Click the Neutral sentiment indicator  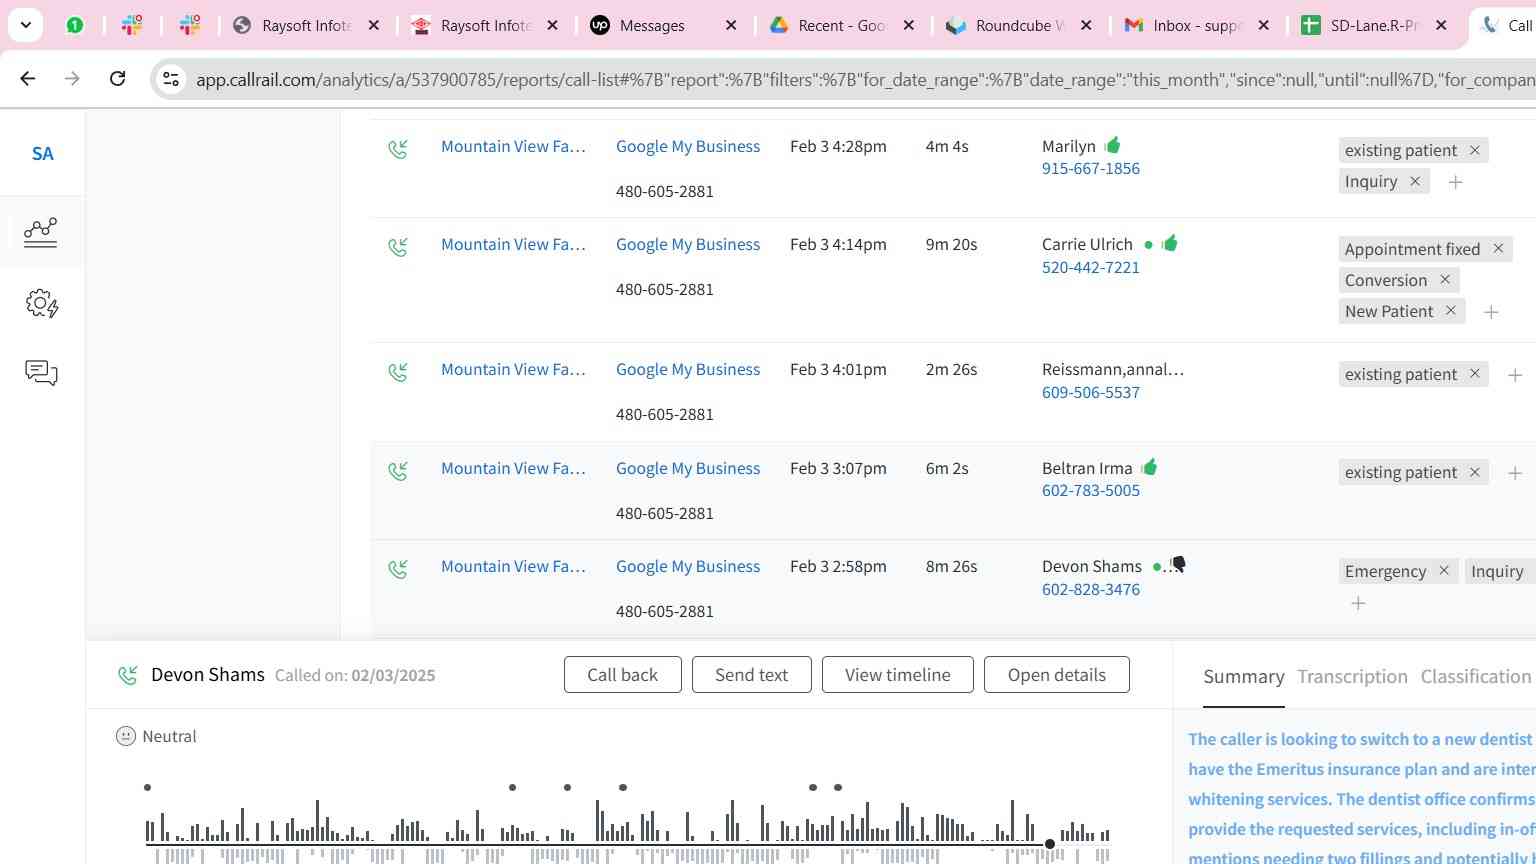click(156, 737)
